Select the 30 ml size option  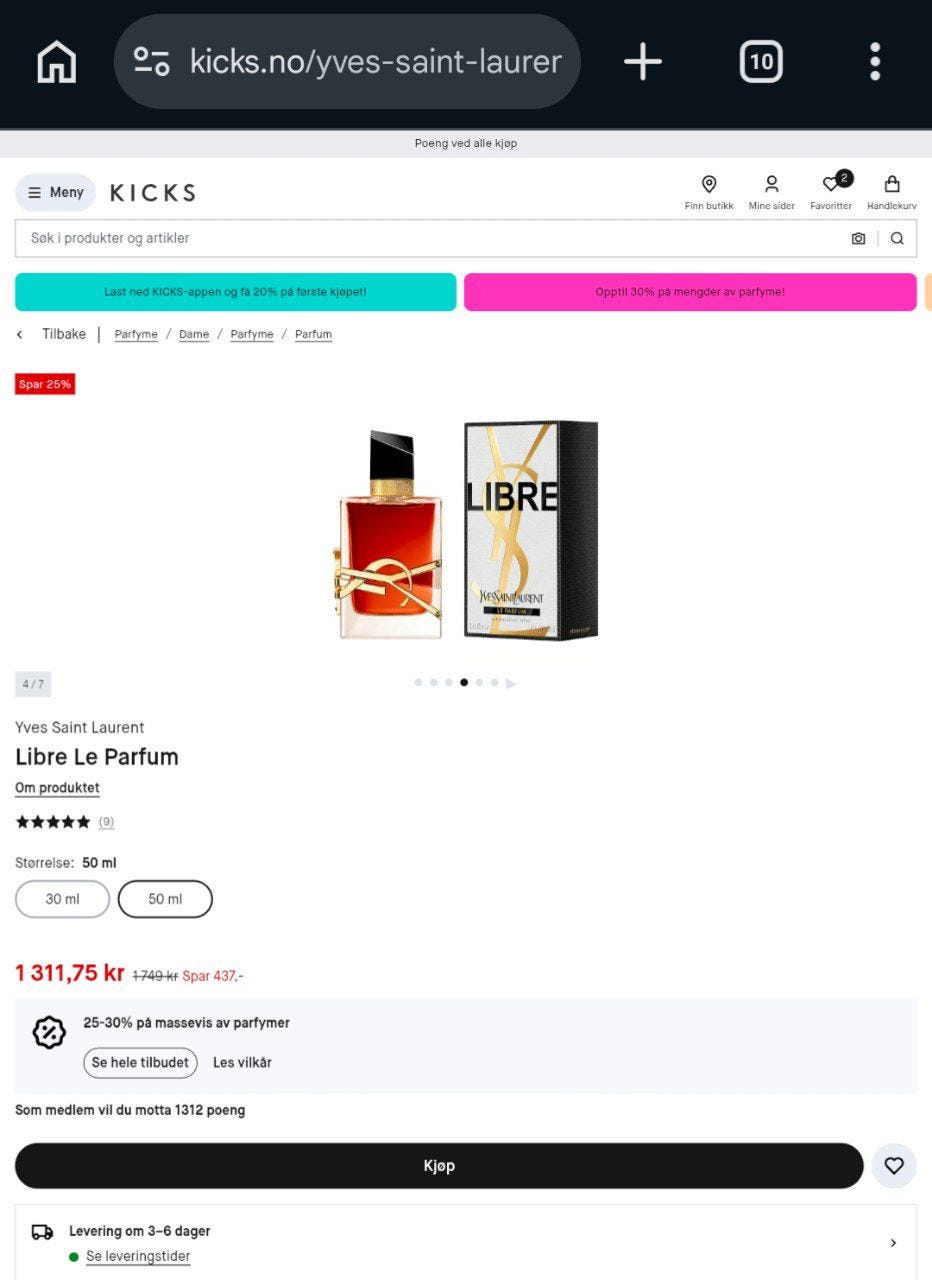point(62,899)
